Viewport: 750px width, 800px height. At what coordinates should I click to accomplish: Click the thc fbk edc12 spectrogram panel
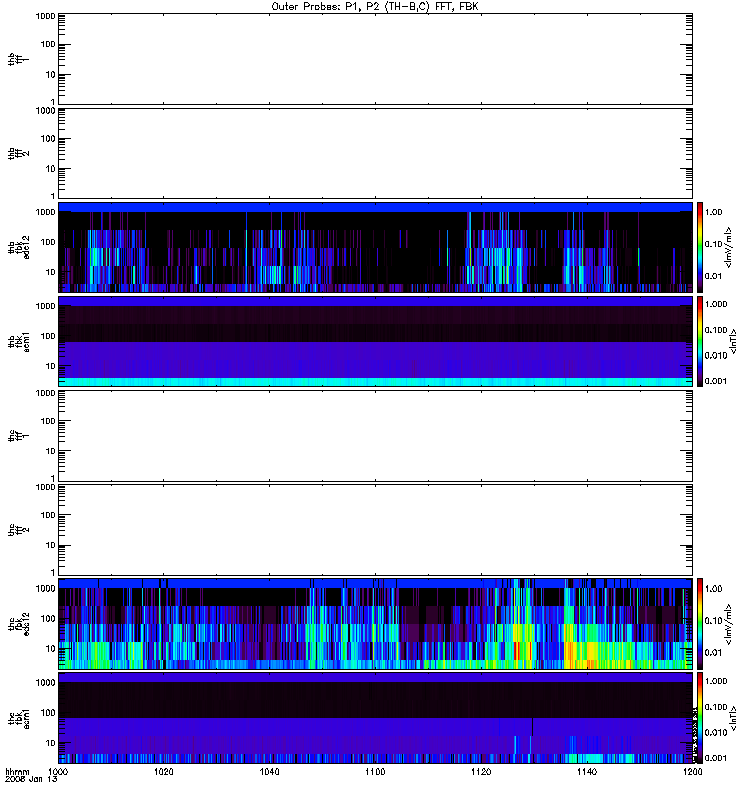(x=375, y=624)
